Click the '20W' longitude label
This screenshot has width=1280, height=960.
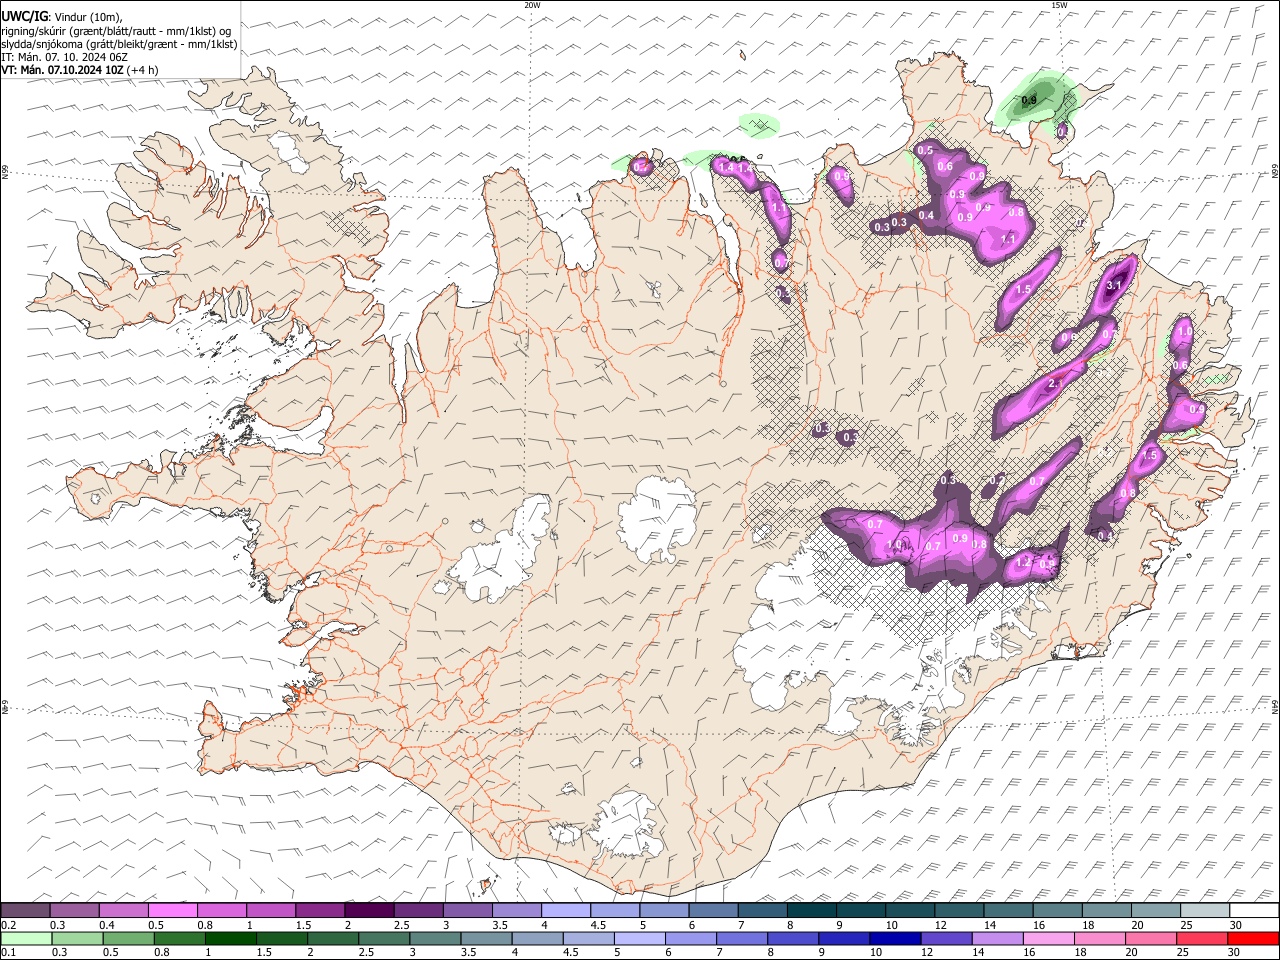coord(532,5)
